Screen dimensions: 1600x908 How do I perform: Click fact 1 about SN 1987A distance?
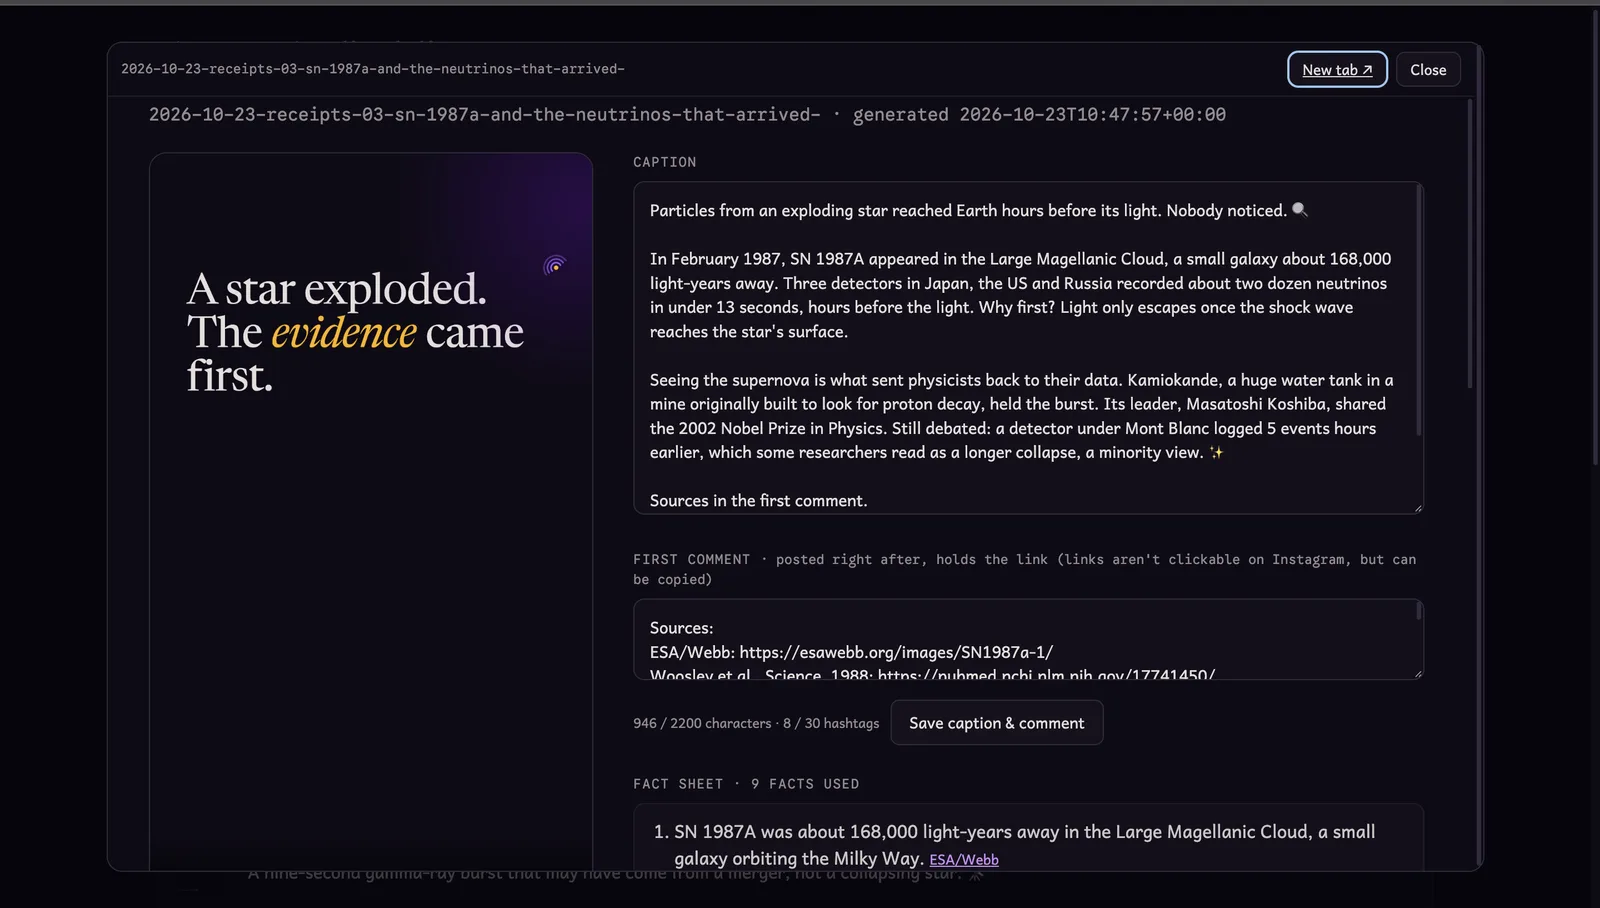[x=1028, y=845]
